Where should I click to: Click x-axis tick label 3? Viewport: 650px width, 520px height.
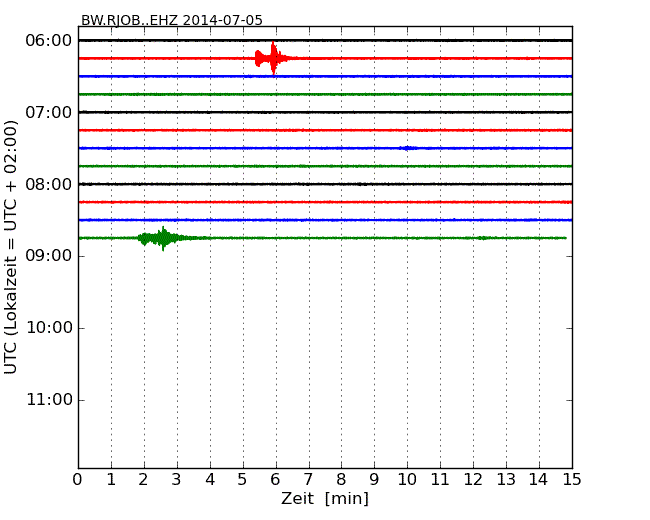tap(177, 480)
